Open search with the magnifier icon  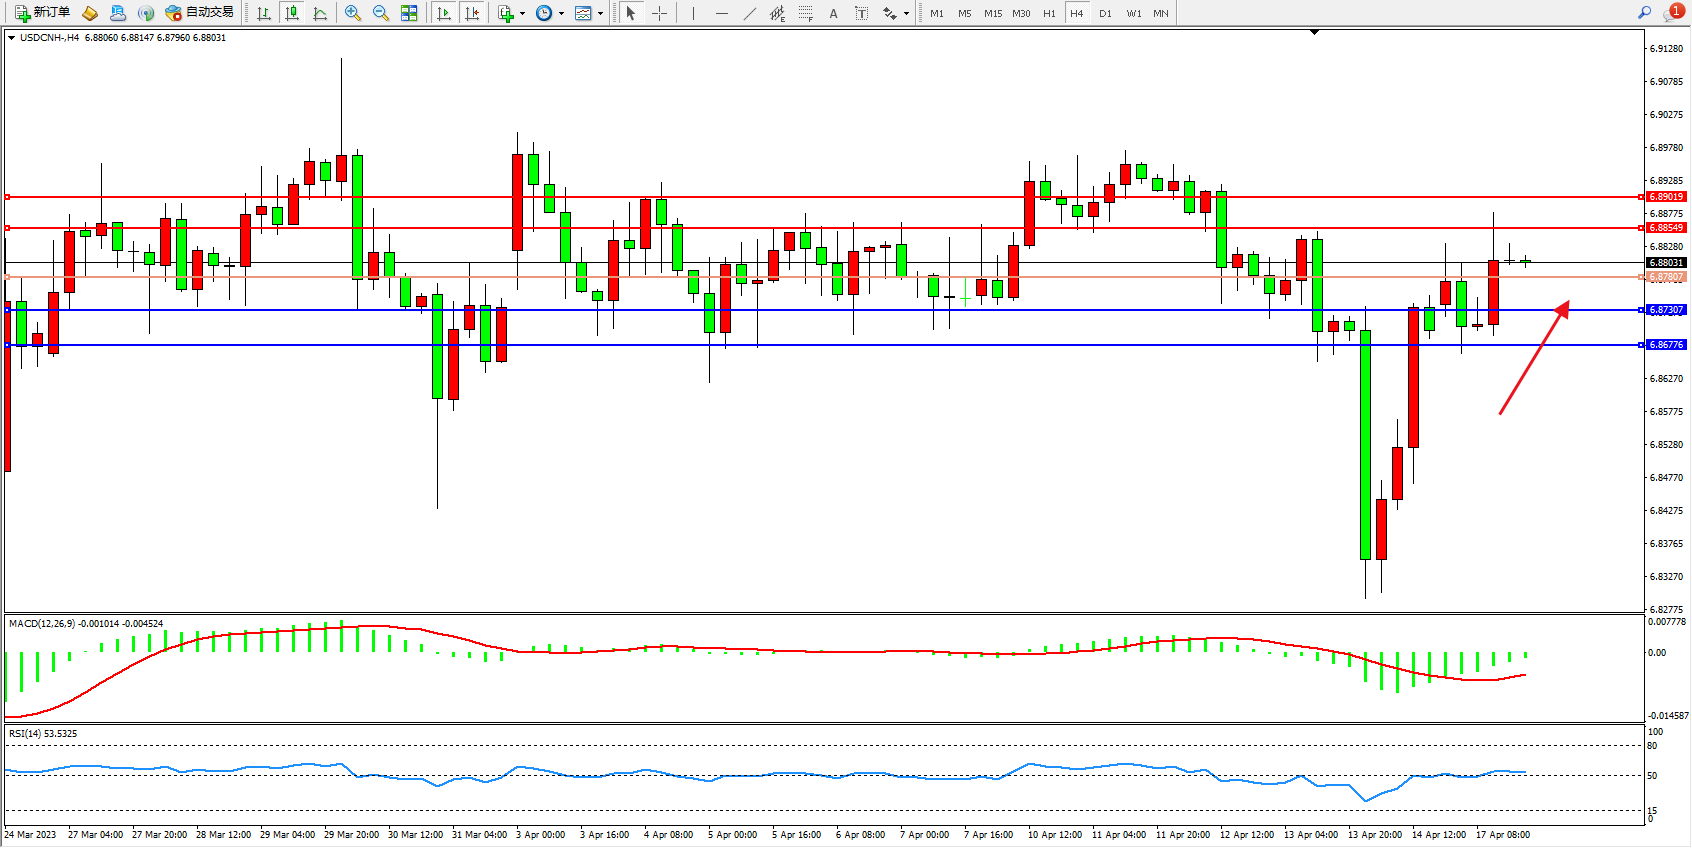[1644, 13]
